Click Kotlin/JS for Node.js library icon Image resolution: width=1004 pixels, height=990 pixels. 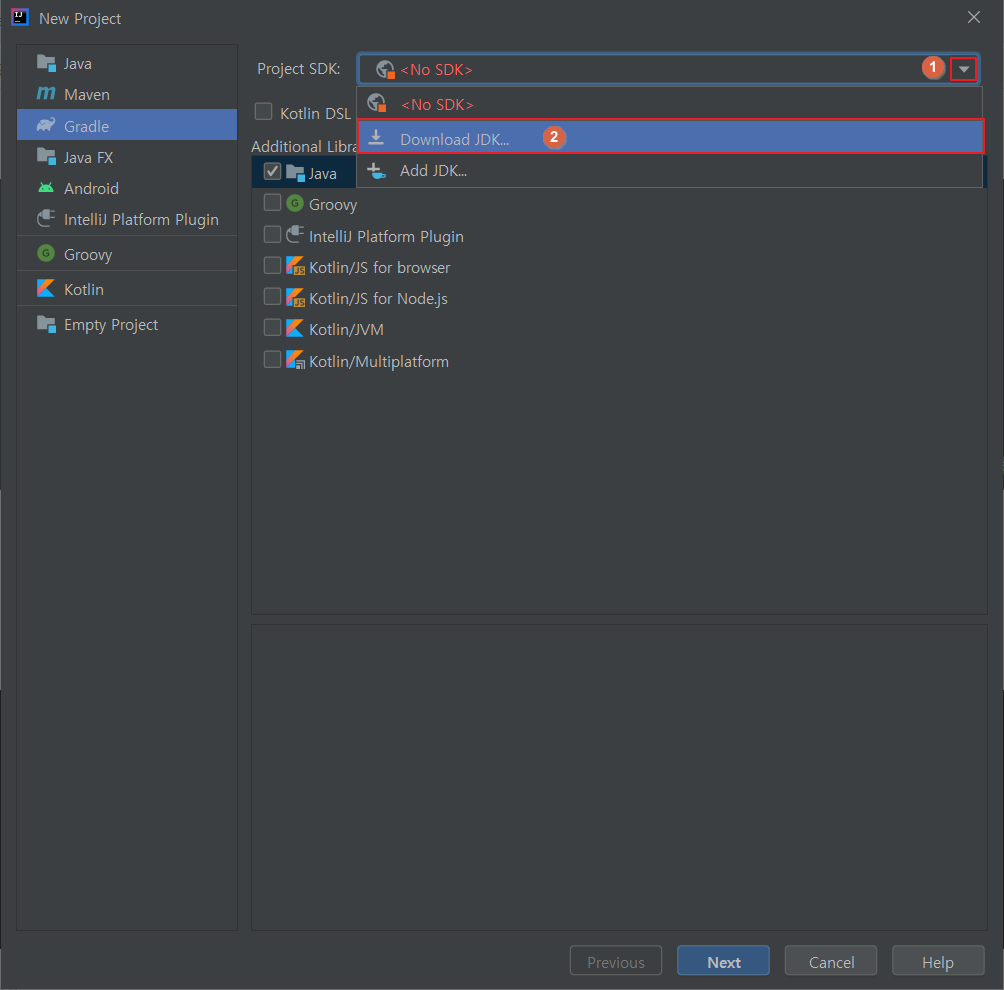pyautogui.click(x=295, y=298)
